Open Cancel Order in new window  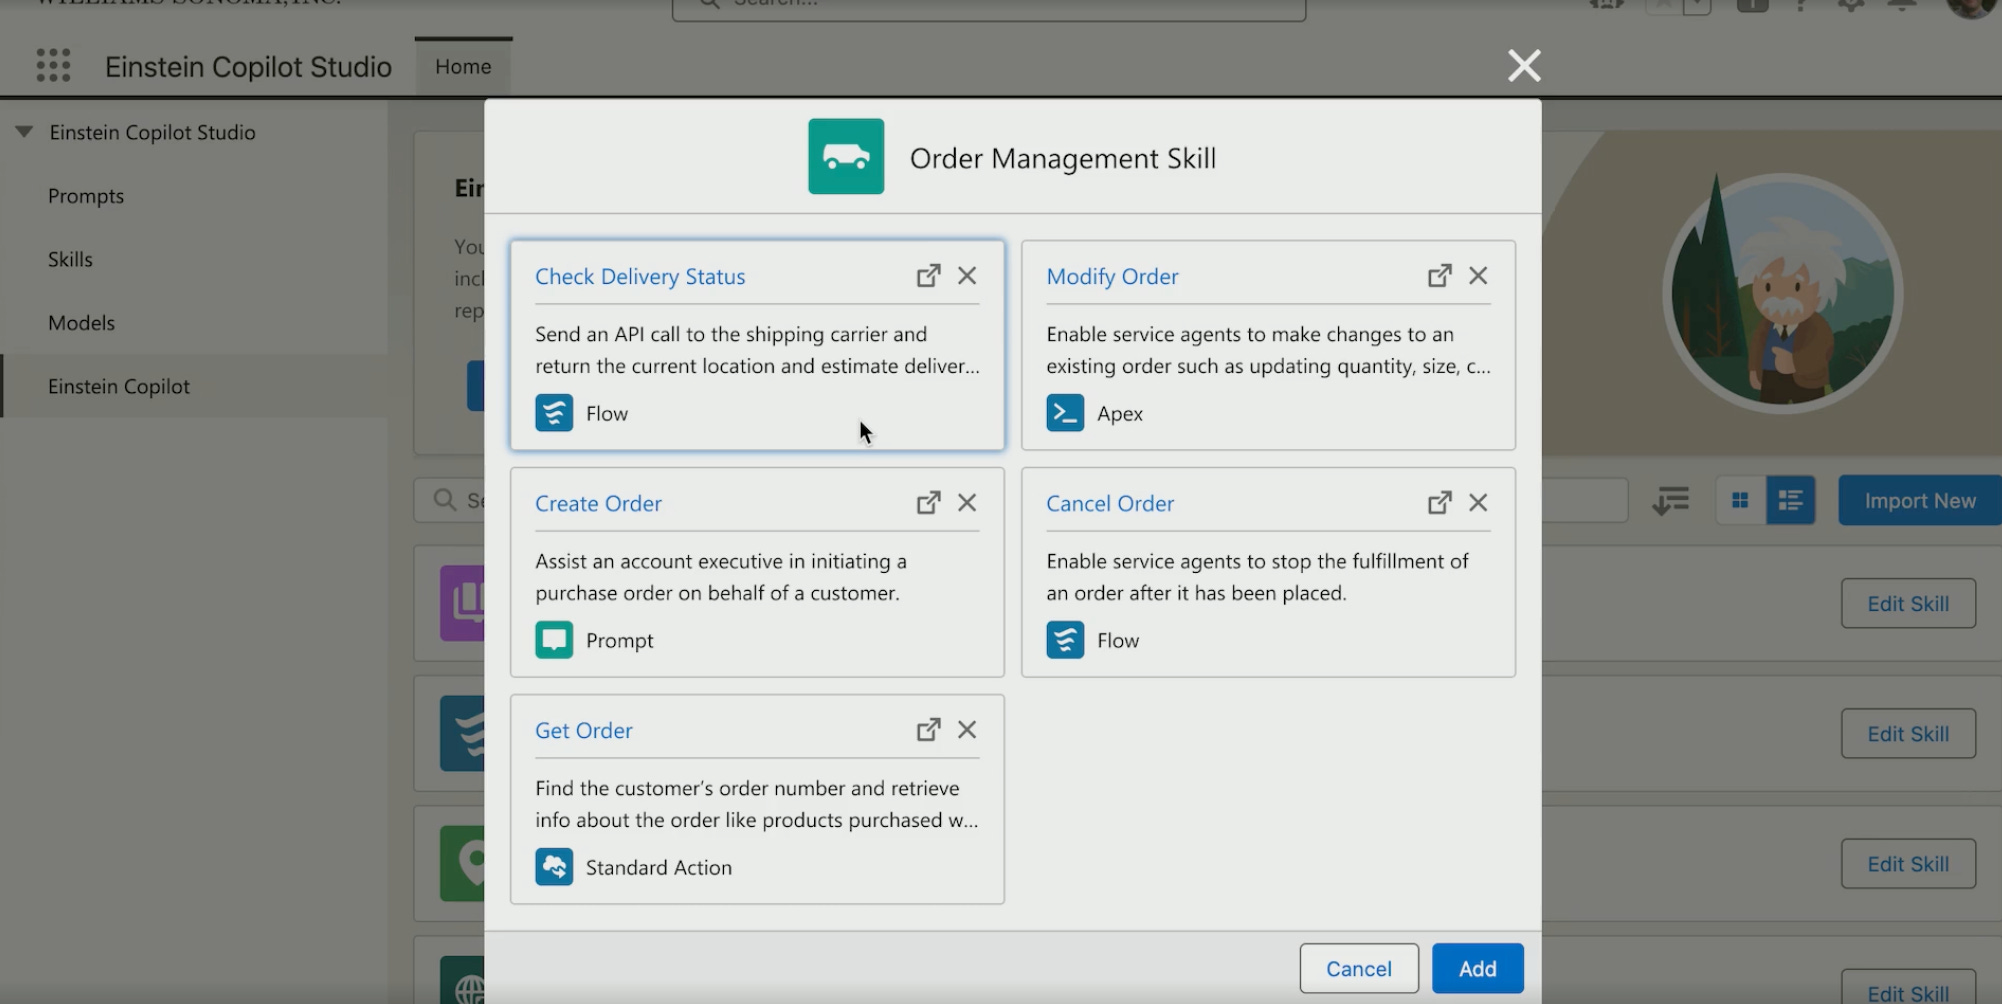[1439, 503]
